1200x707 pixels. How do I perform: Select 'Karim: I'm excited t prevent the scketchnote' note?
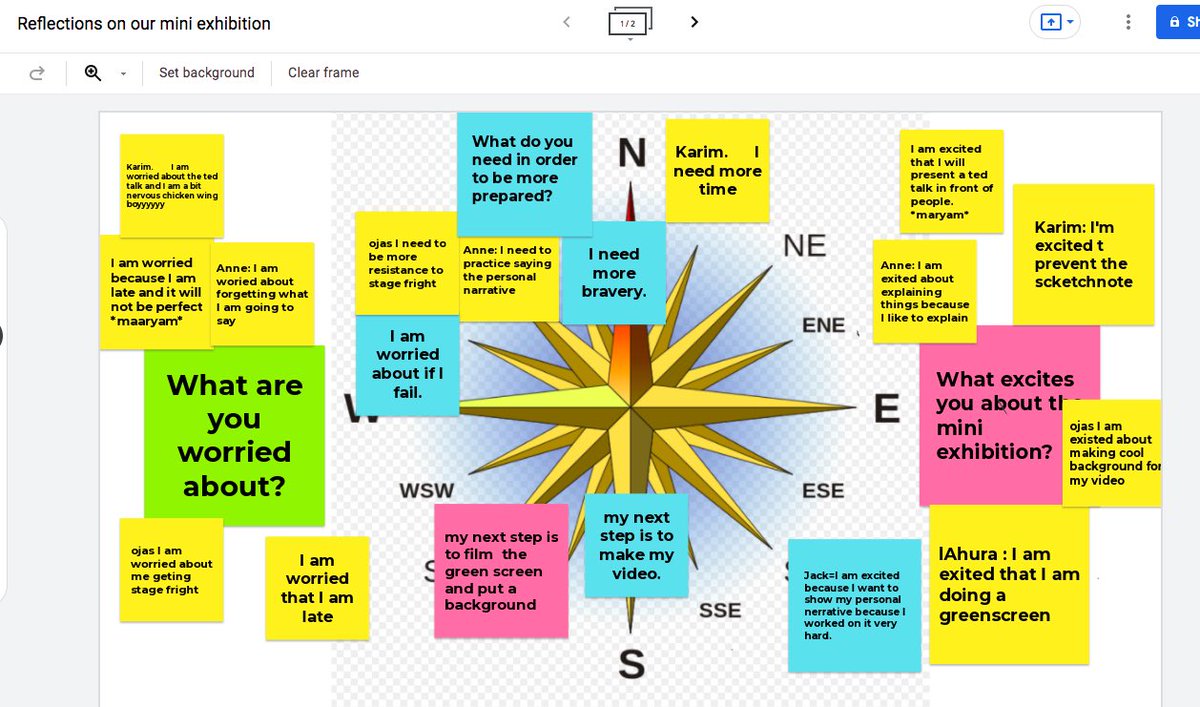pyautogui.click(x=1083, y=254)
